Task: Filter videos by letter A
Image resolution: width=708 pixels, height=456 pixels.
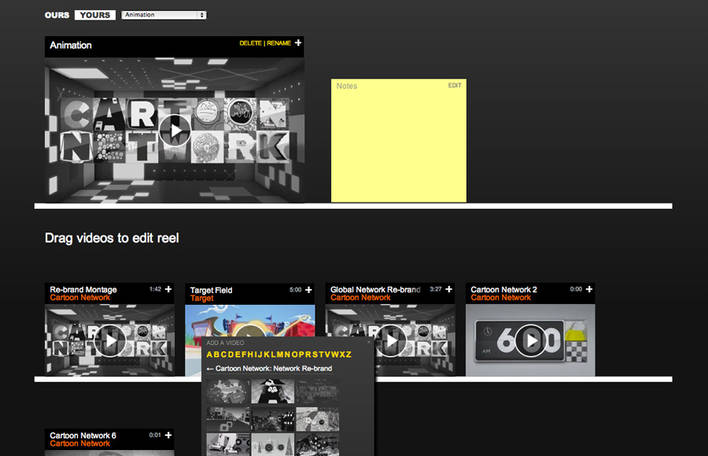Action: (210, 354)
